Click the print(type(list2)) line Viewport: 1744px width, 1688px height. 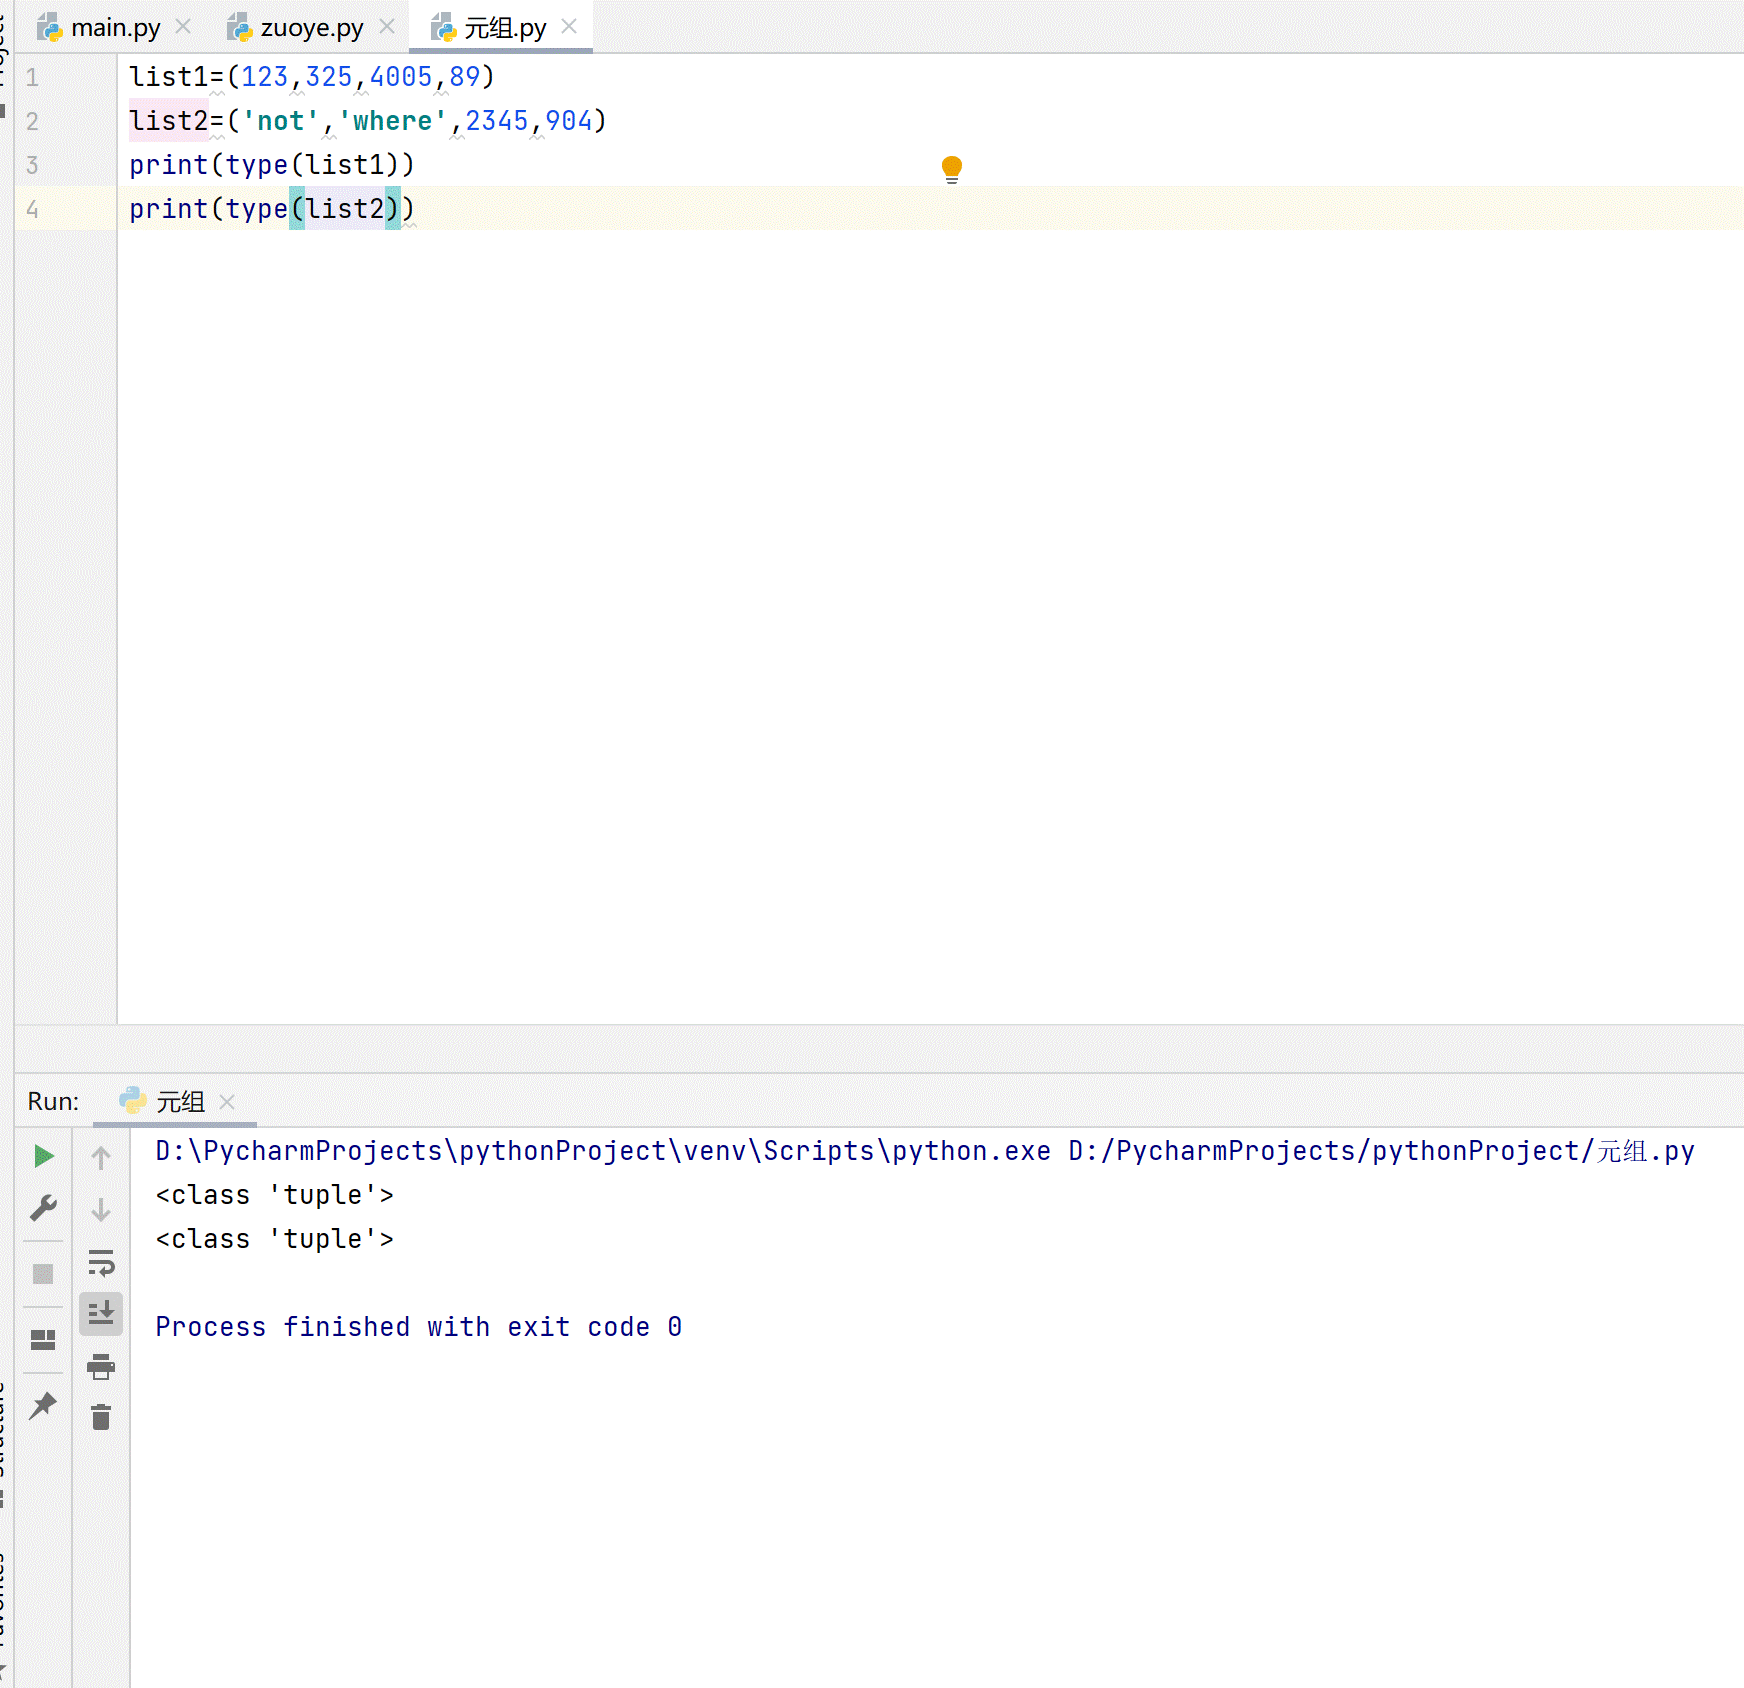(x=272, y=209)
